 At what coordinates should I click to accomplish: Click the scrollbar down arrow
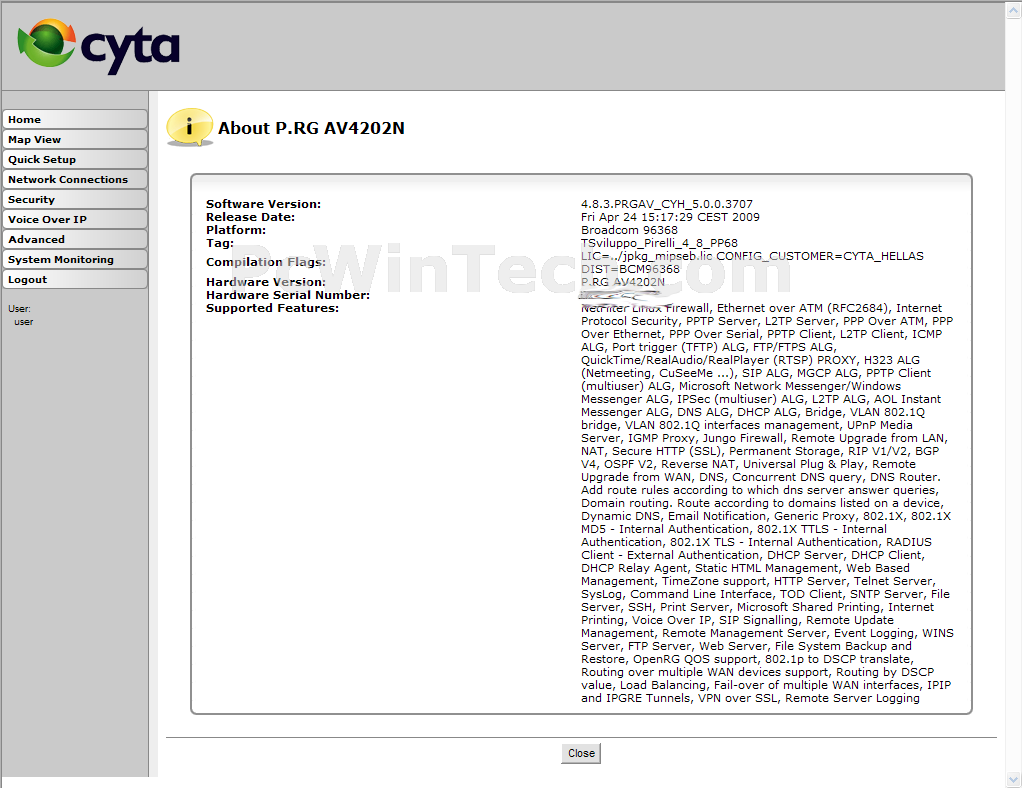pyautogui.click(x=1014, y=779)
